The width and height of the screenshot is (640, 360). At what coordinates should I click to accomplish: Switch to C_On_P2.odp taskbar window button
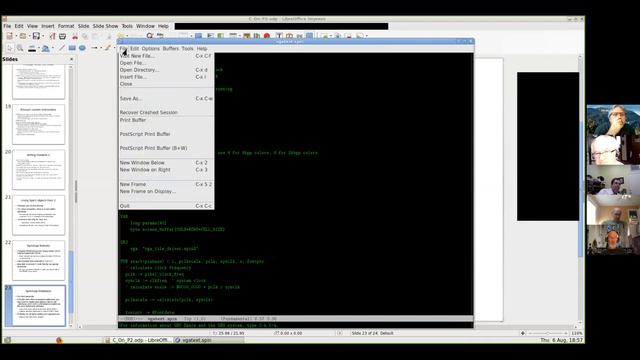138,340
